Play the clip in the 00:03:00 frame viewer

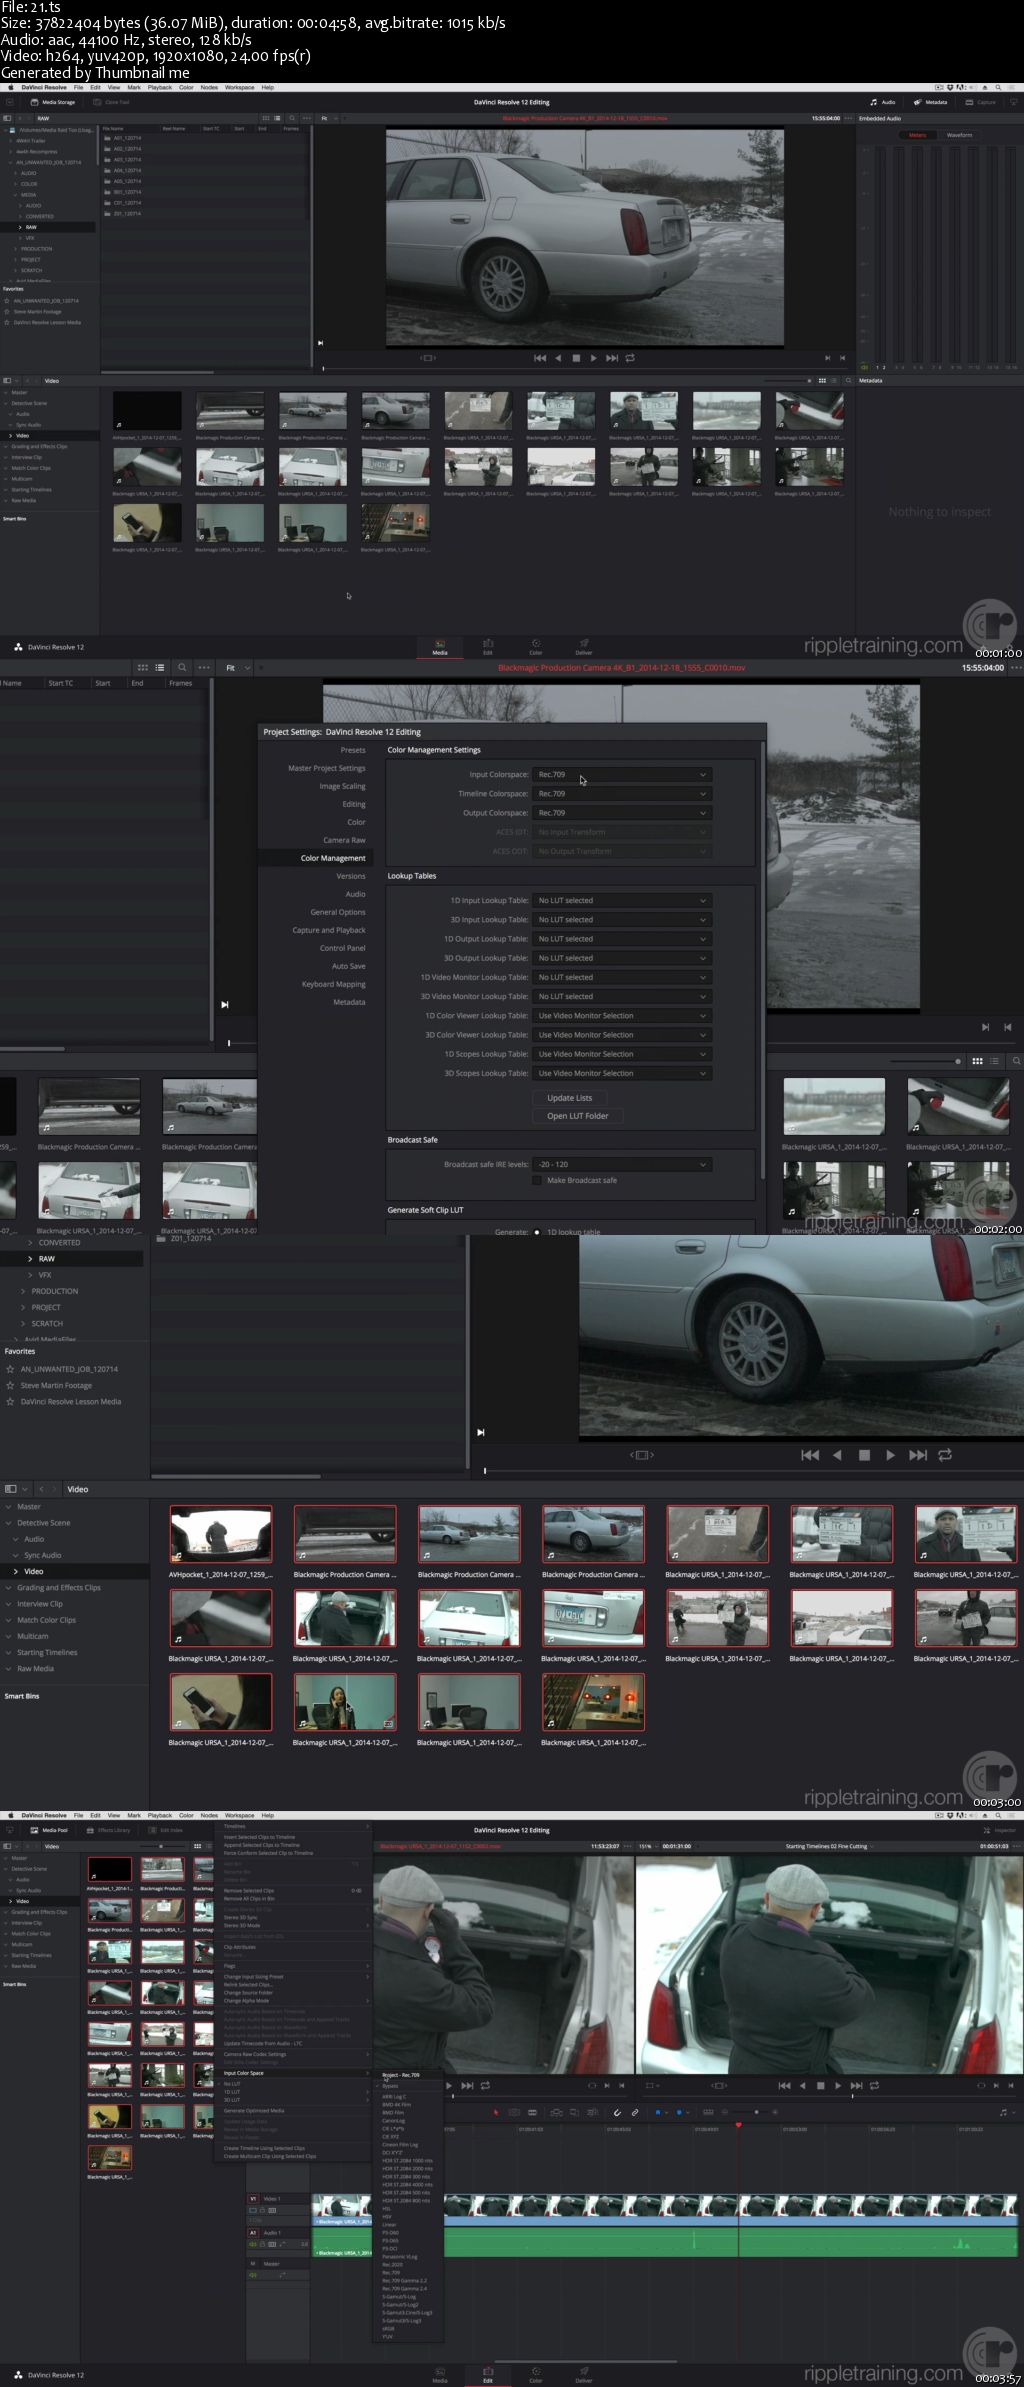coord(890,1456)
